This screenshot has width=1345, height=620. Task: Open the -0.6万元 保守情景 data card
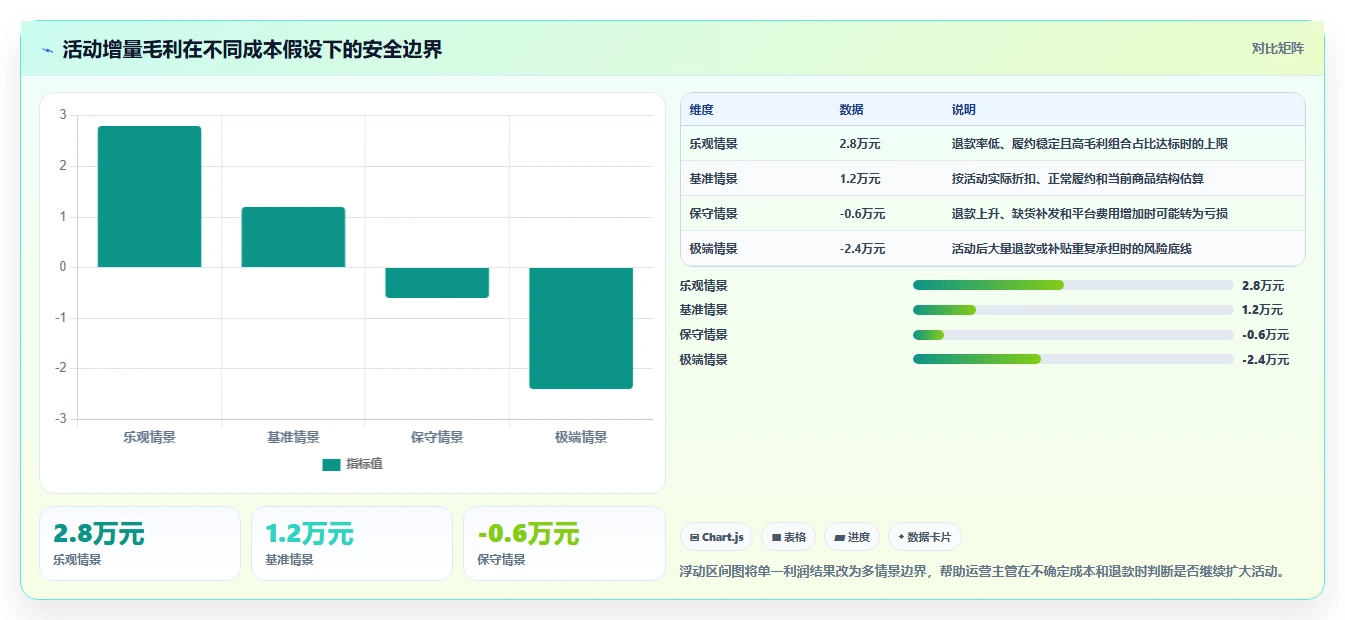click(564, 543)
